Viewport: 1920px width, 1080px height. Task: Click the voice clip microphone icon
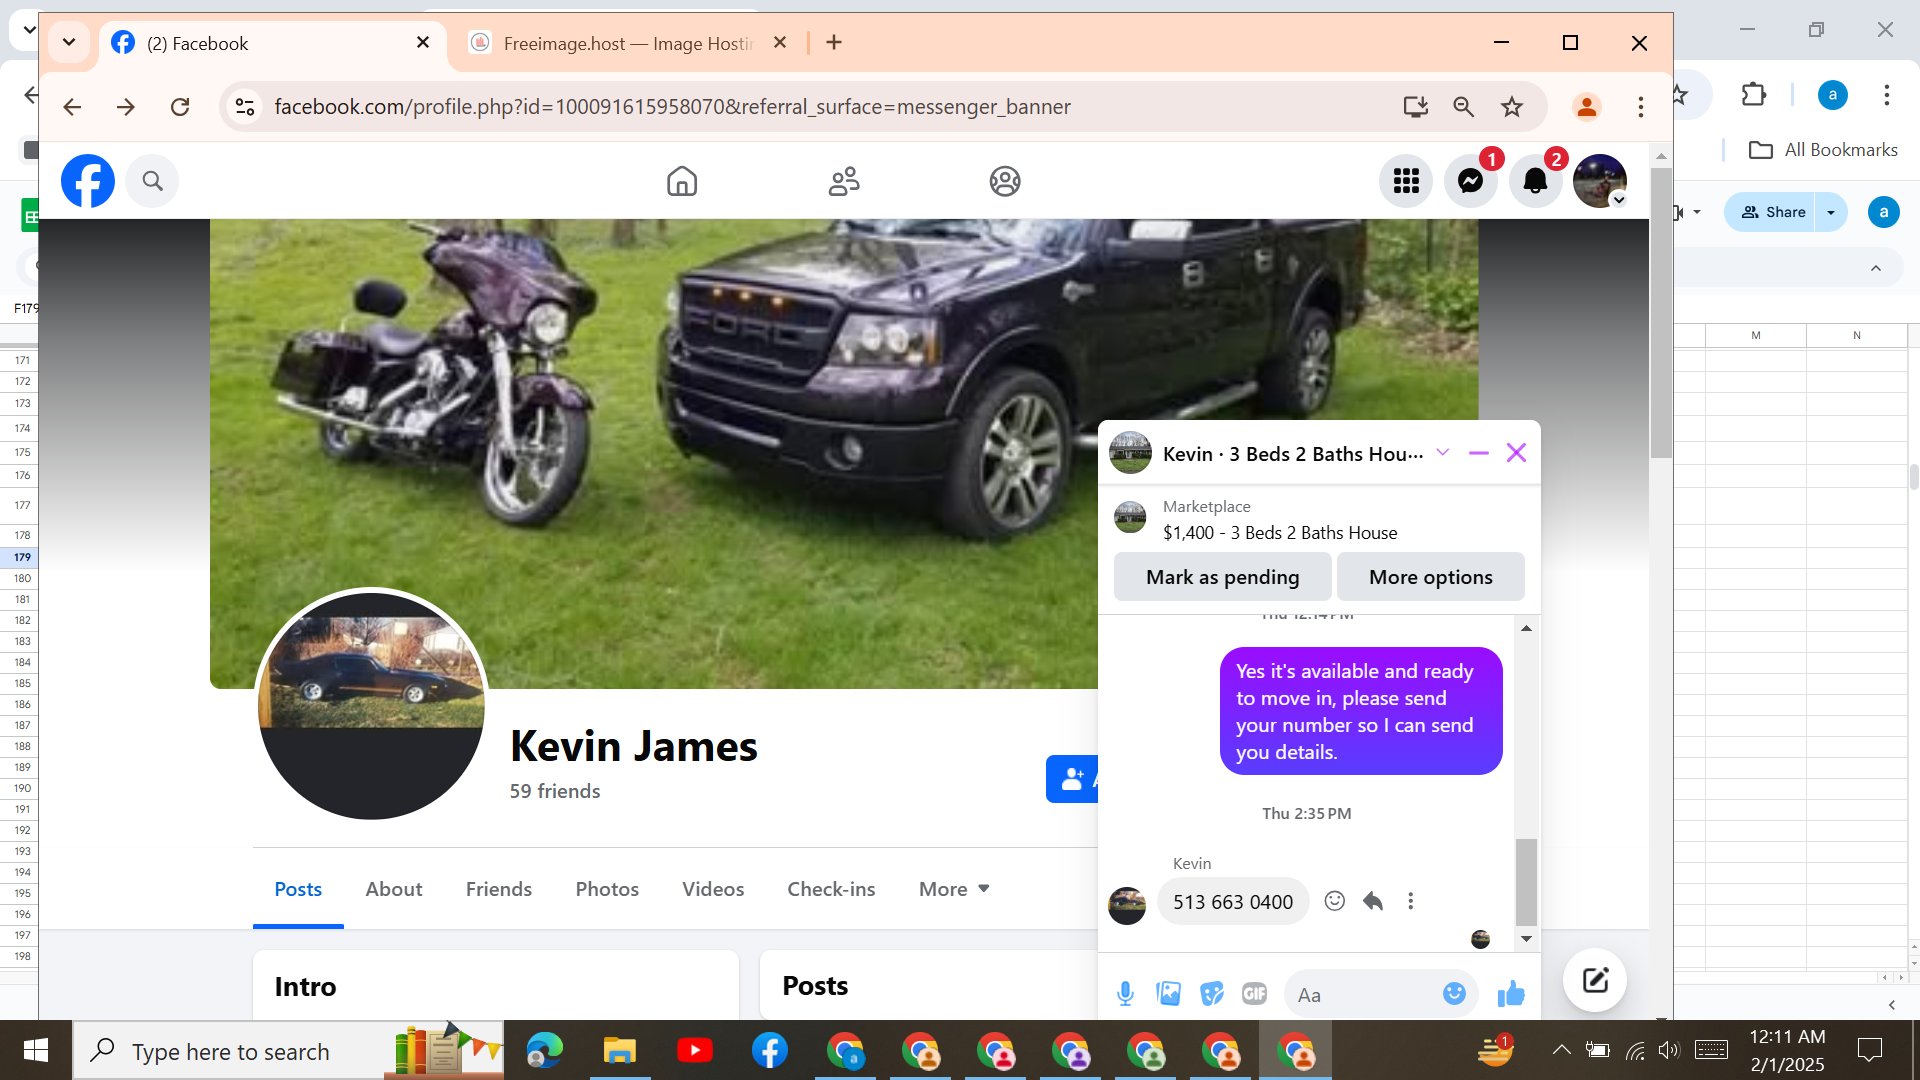tap(1125, 994)
